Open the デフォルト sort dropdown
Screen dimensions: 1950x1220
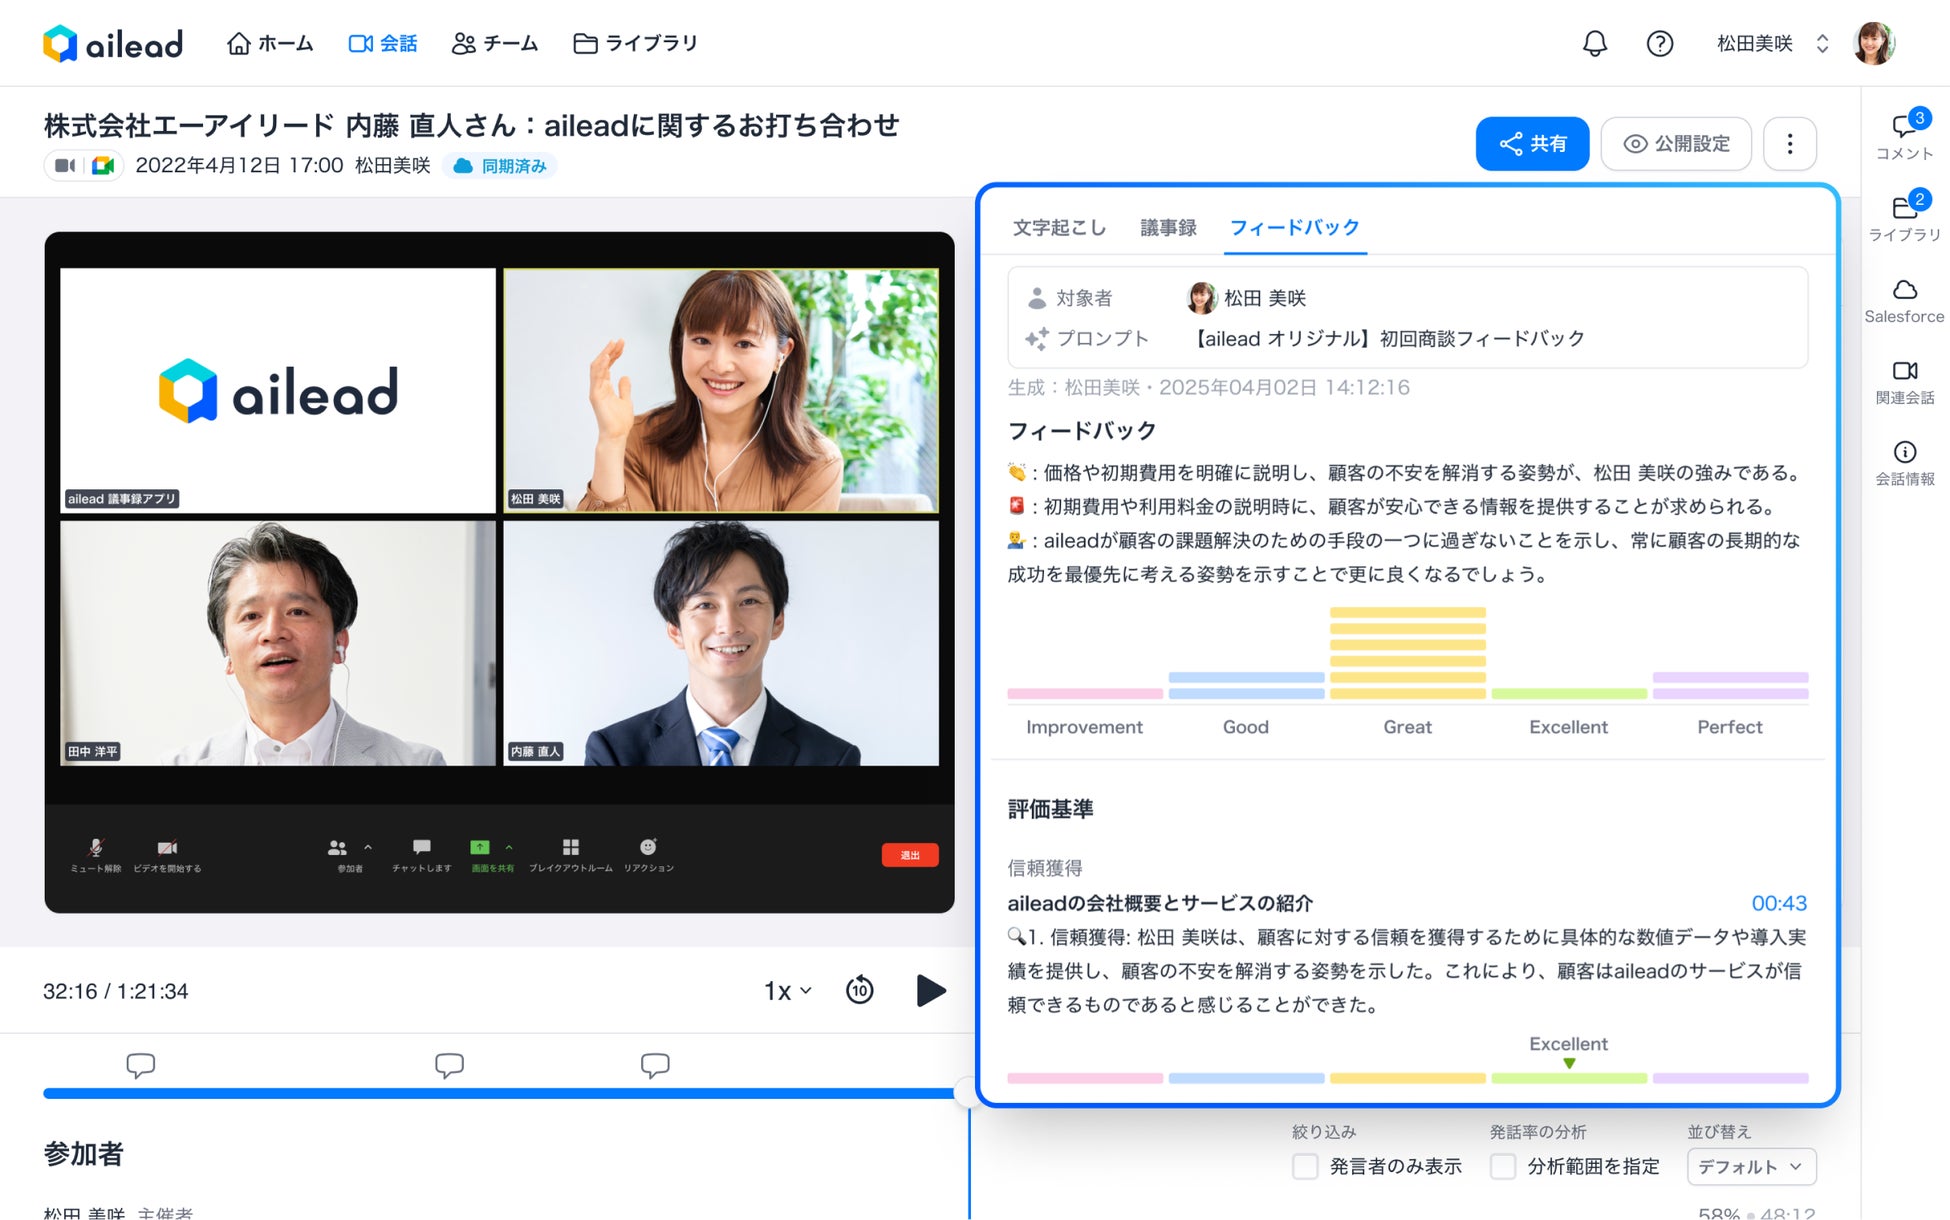pyautogui.click(x=1751, y=1166)
